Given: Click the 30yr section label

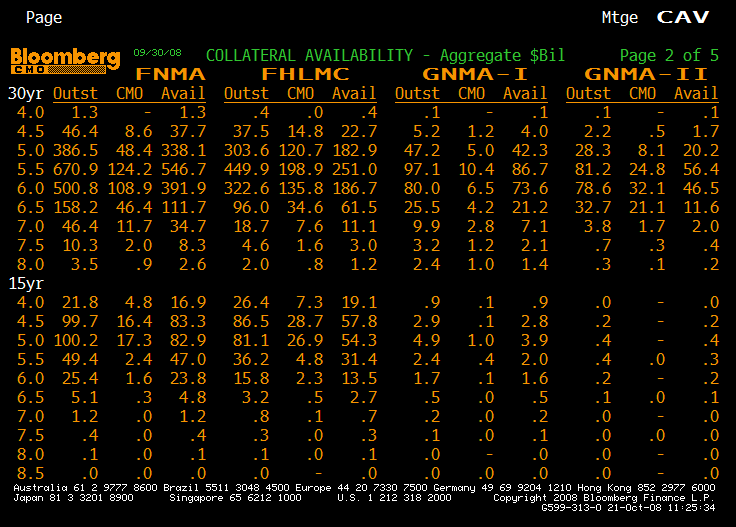Looking at the screenshot, I should [x=26, y=94].
